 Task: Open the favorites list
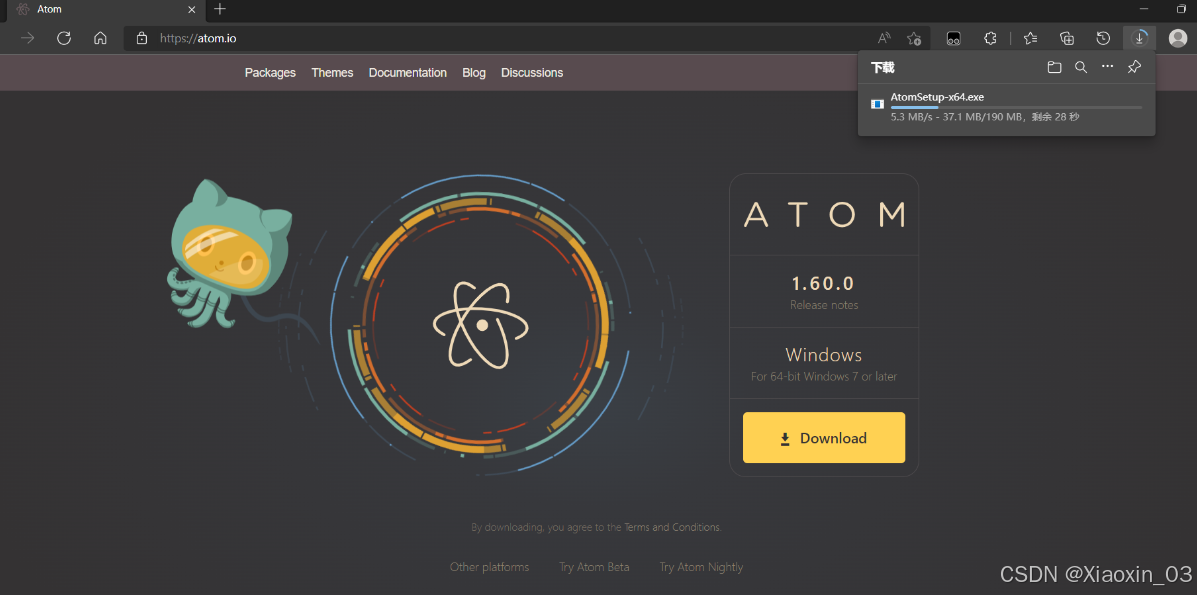click(x=1031, y=38)
